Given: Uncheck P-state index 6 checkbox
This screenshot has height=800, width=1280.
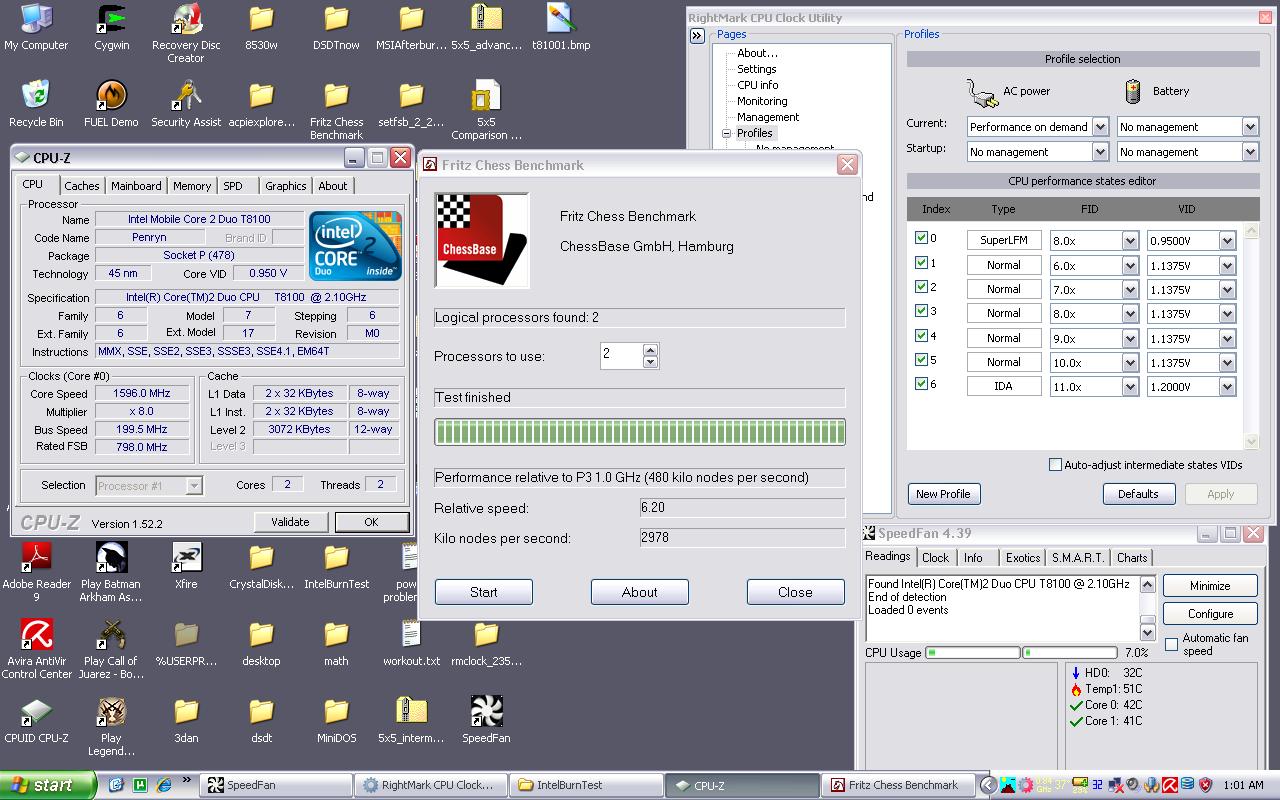Looking at the screenshot, I should tap(921, 384).
